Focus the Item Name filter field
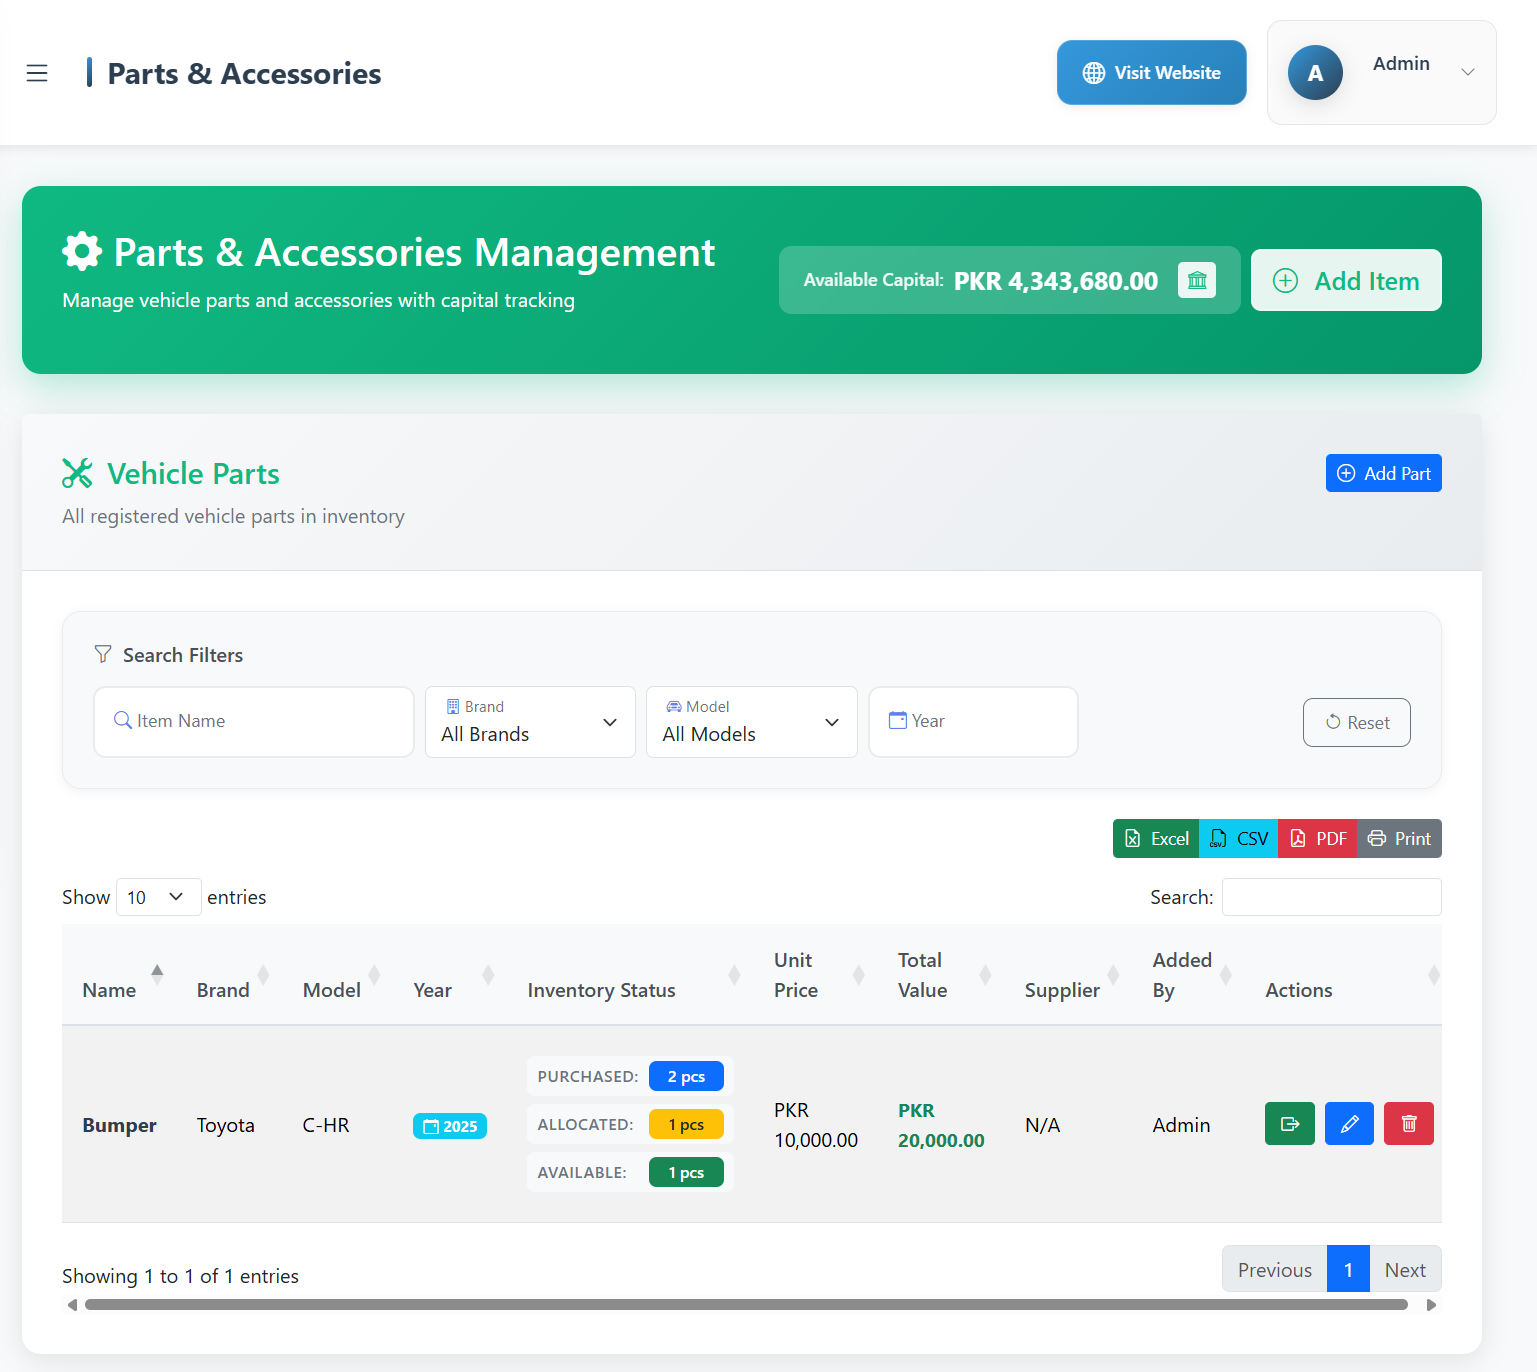 click(x=254, y=722)
